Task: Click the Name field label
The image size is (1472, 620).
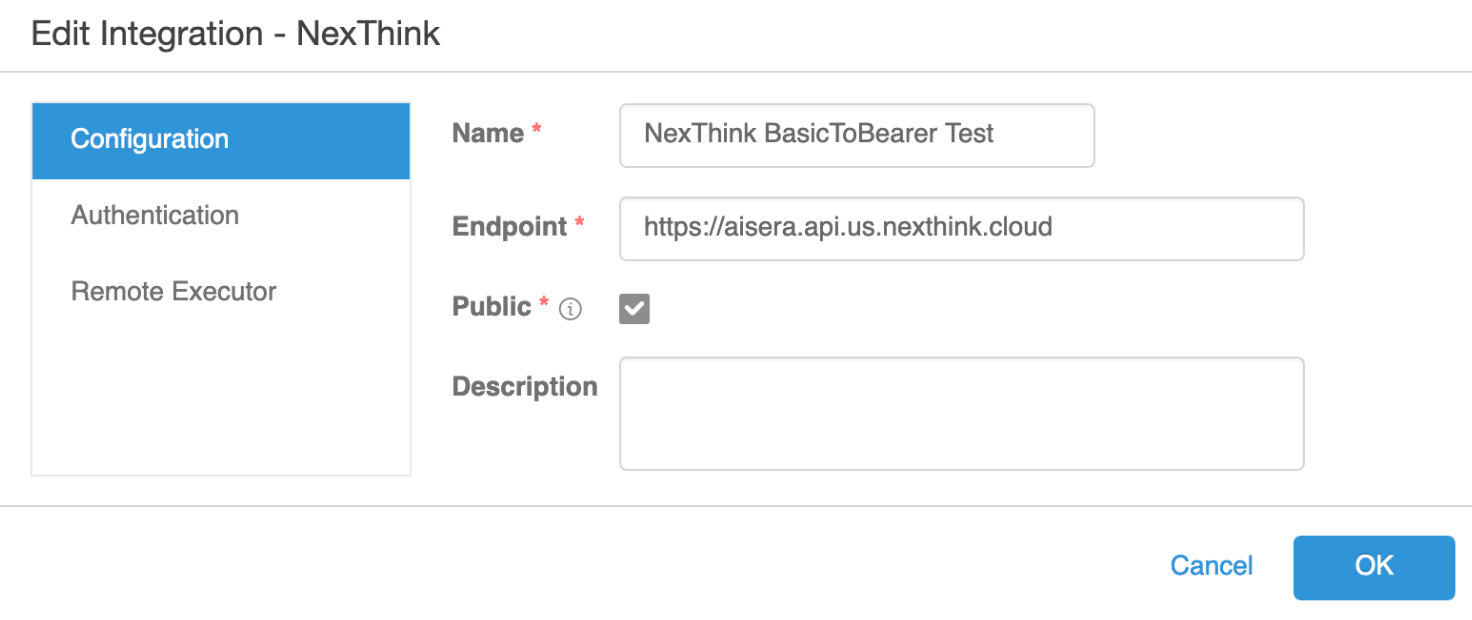Action: click(x=488, y=134)
